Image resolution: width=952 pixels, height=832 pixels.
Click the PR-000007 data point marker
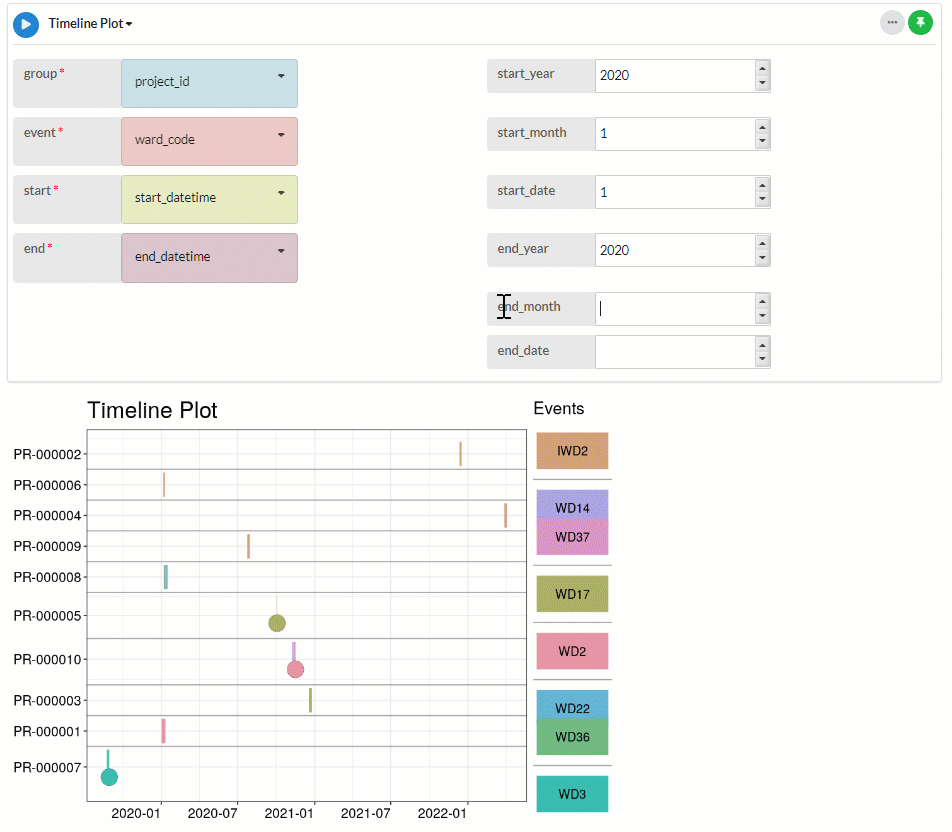tap(109, 775)
